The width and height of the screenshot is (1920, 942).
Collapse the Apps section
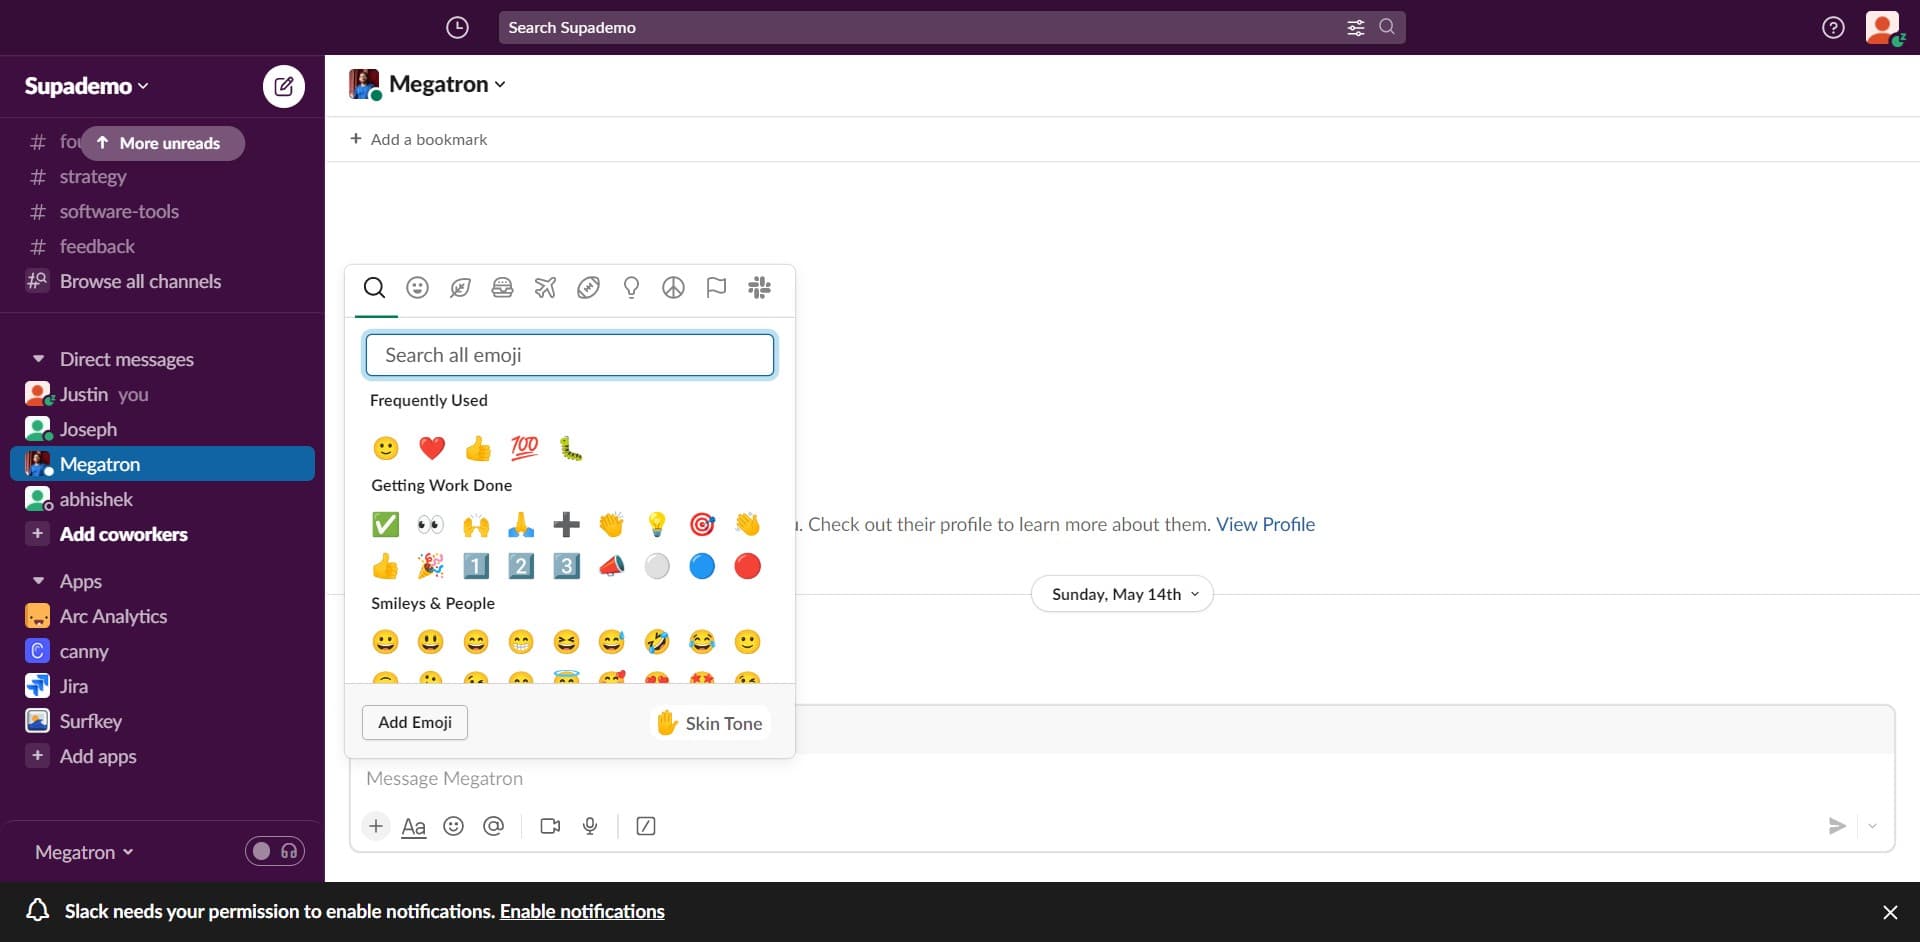point(38,581)
